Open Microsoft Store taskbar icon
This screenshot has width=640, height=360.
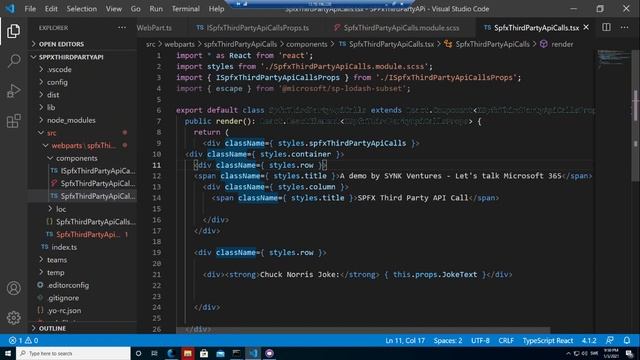tap(204, 353)
